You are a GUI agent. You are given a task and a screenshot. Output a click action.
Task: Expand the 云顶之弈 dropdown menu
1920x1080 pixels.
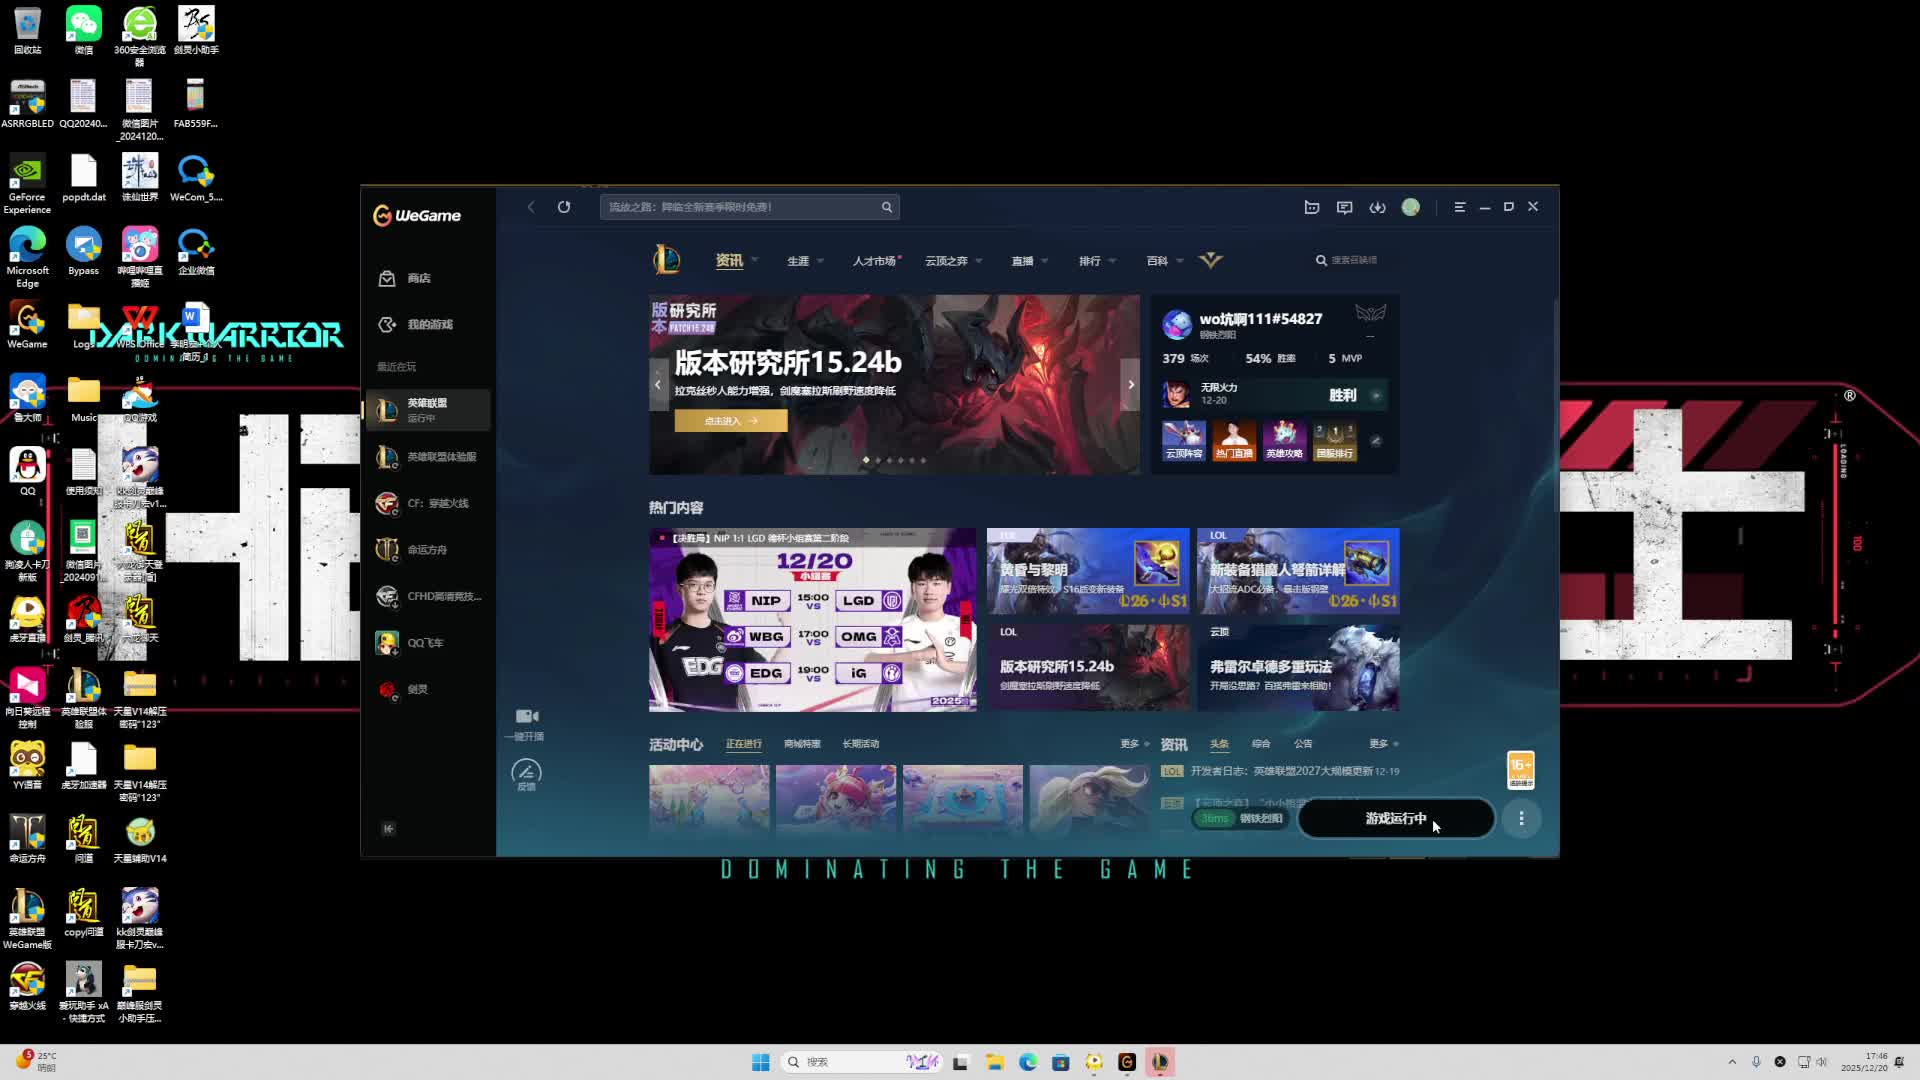click(953, 261)
